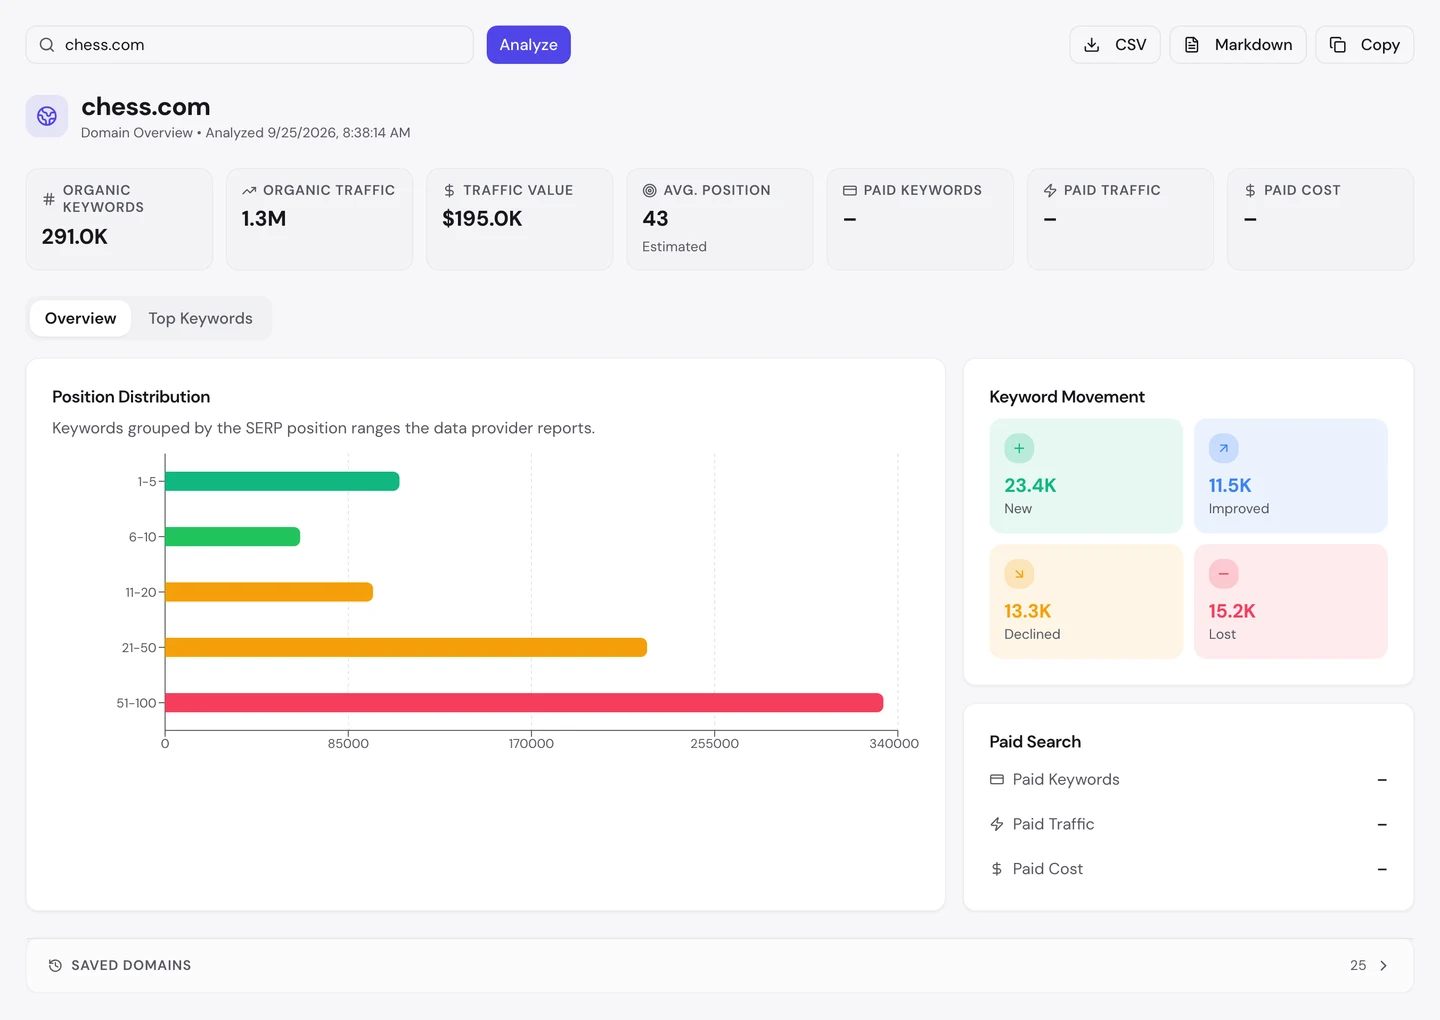Image resolution: width=1440 pixels, height=1020 pixels.
Task: Click the 1-5 position green bar
Action: pyautogui.click(x=282, y=481)
